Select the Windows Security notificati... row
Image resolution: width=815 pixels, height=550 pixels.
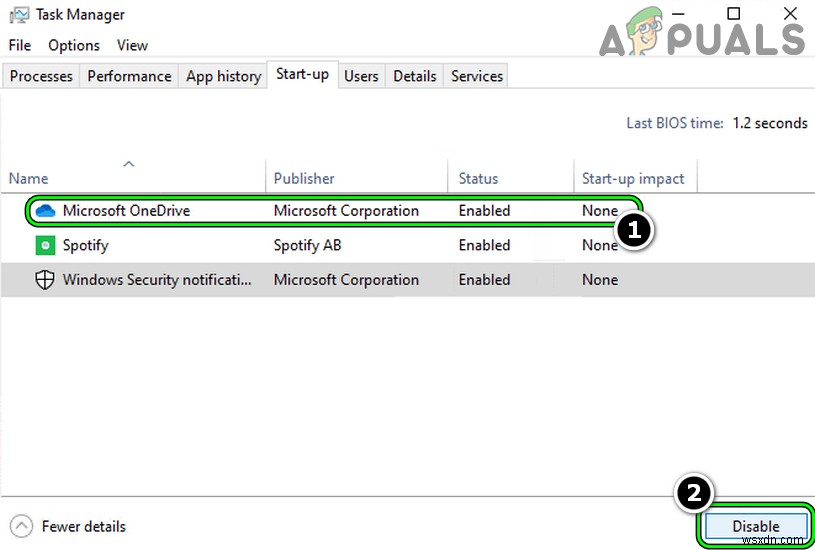(x=408, y=280)
